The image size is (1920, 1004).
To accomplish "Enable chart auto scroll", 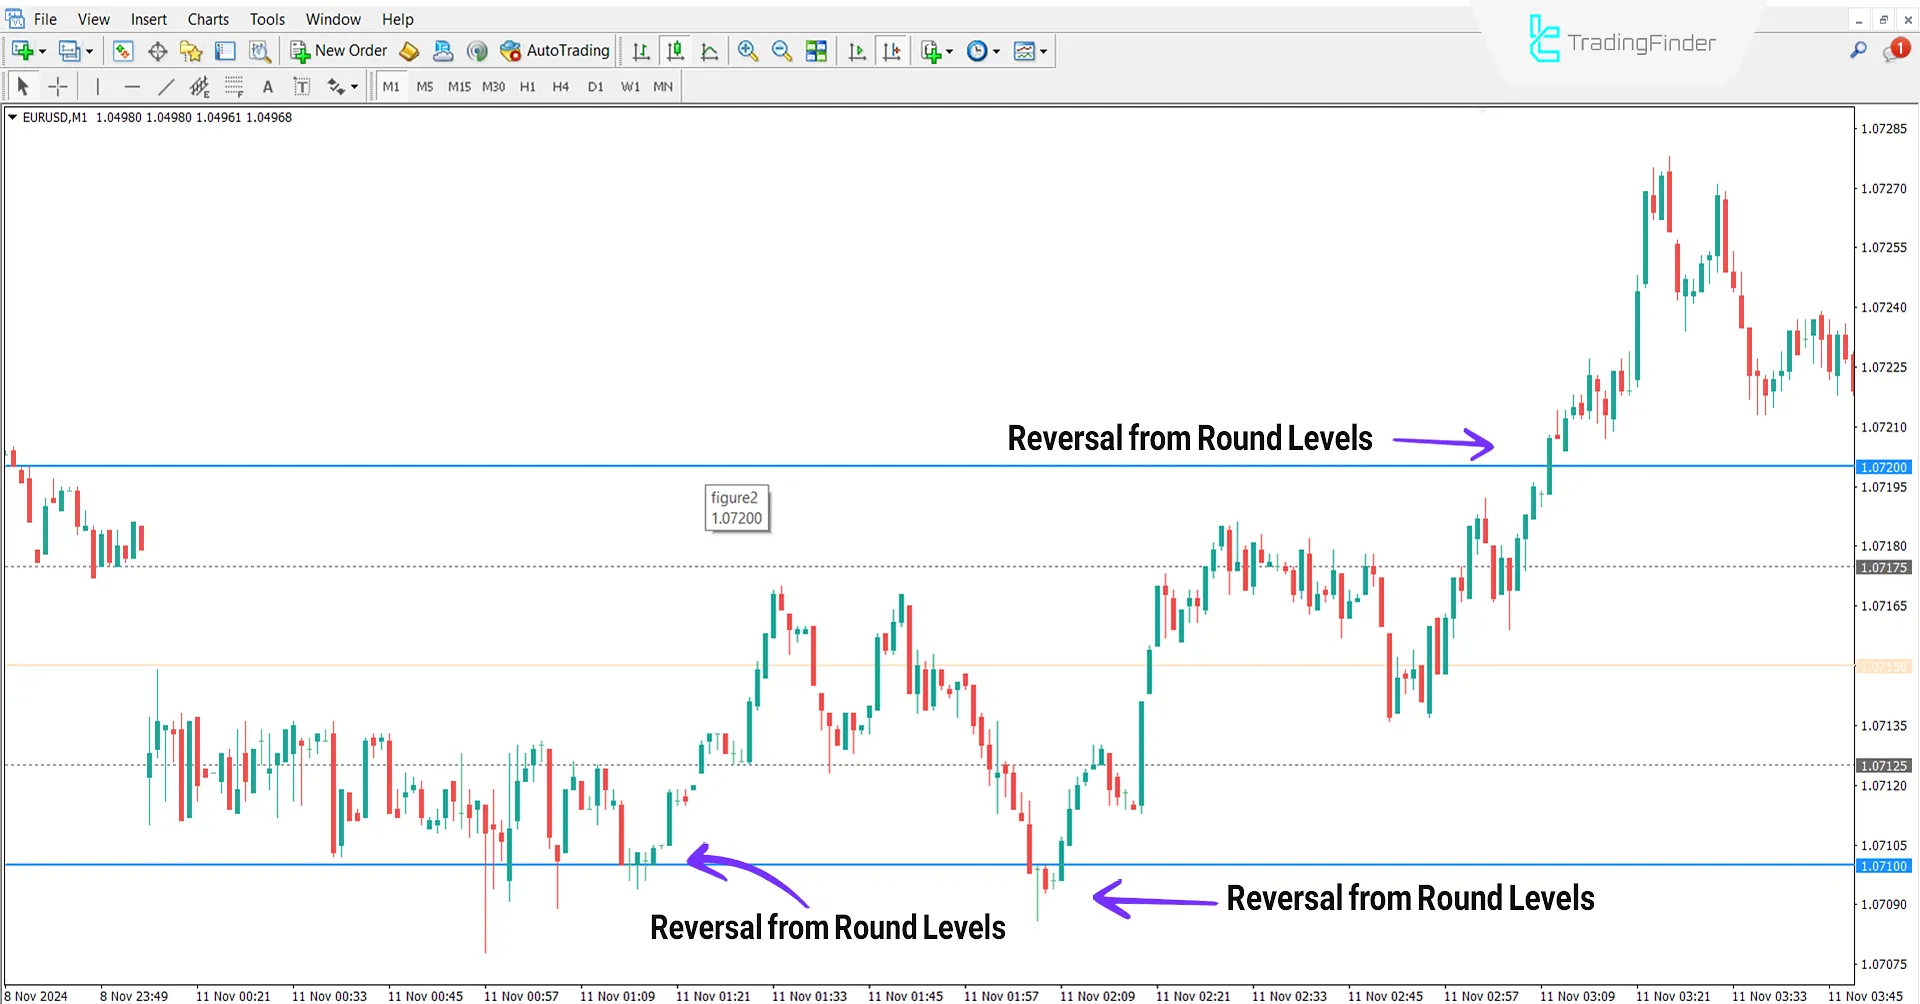I will [857, 51].
